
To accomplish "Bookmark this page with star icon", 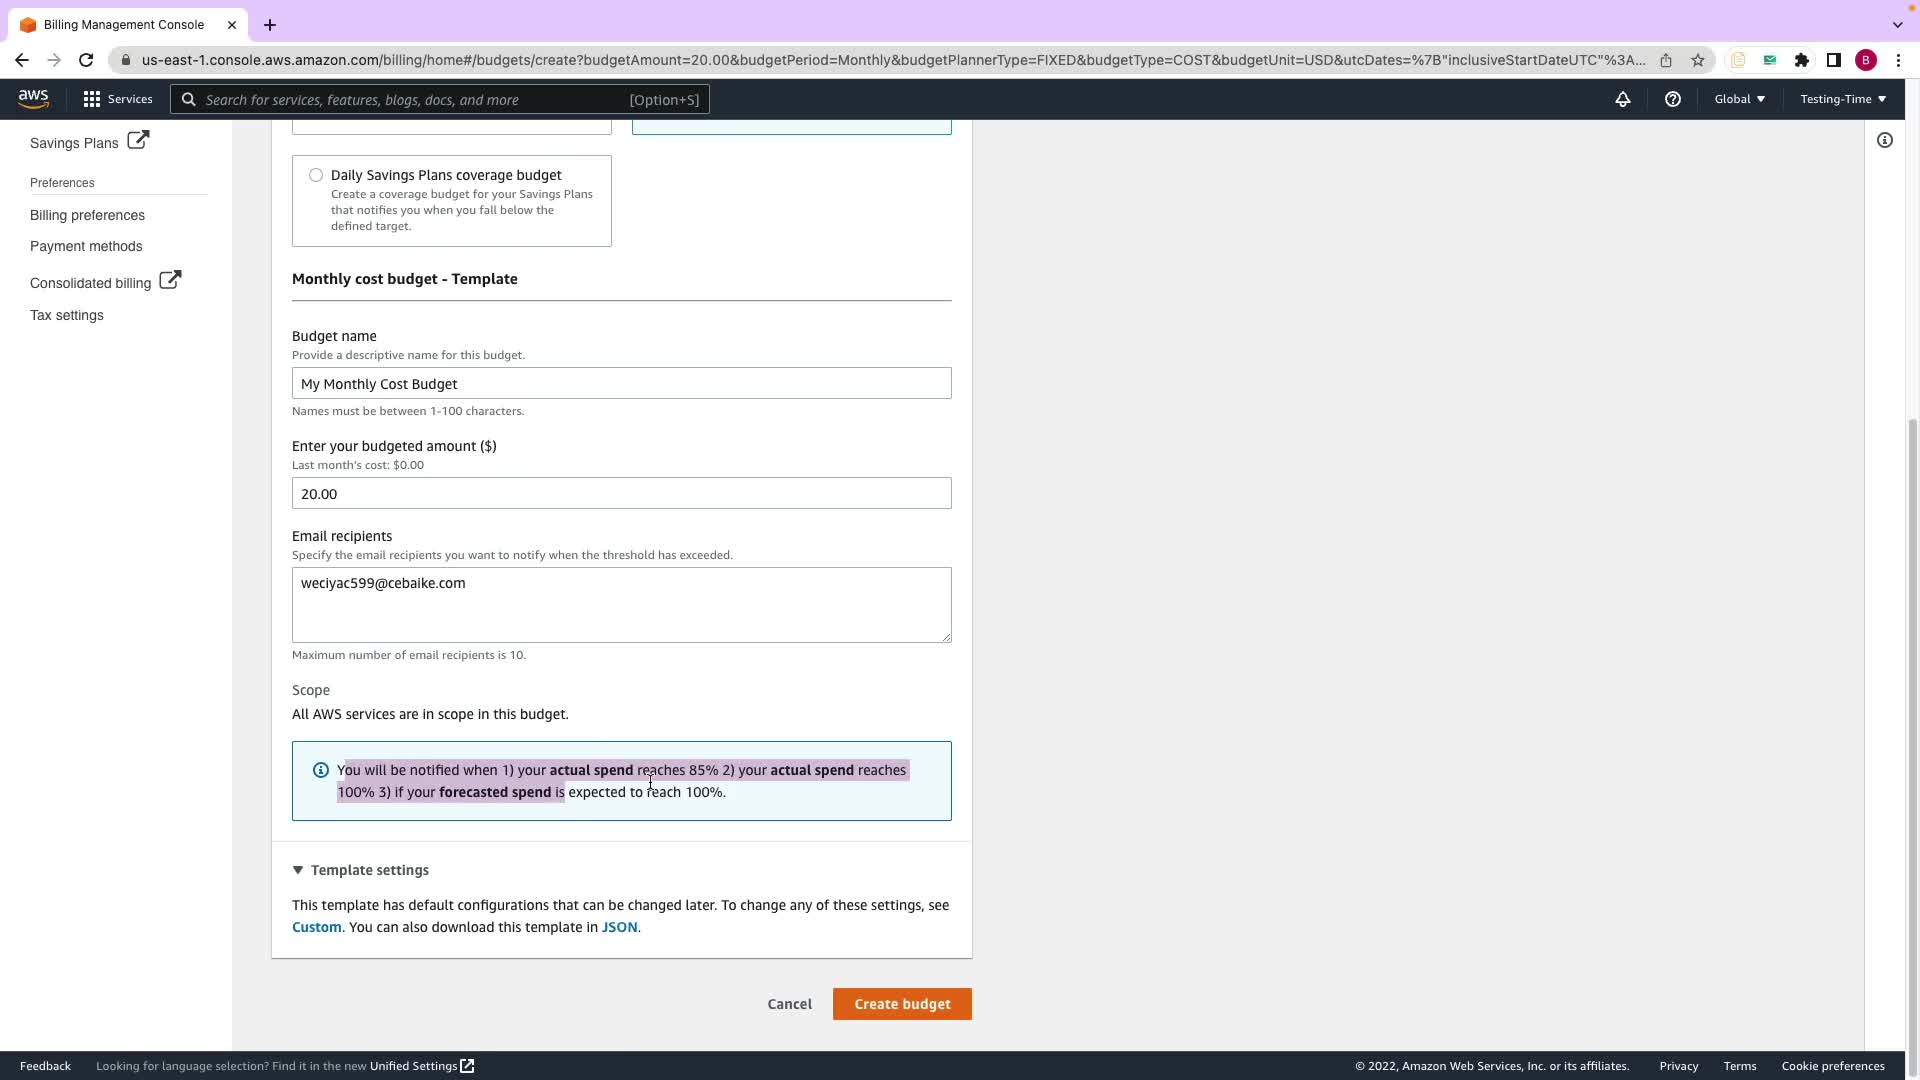I will pyautogui.click(x=1697, y=60).
